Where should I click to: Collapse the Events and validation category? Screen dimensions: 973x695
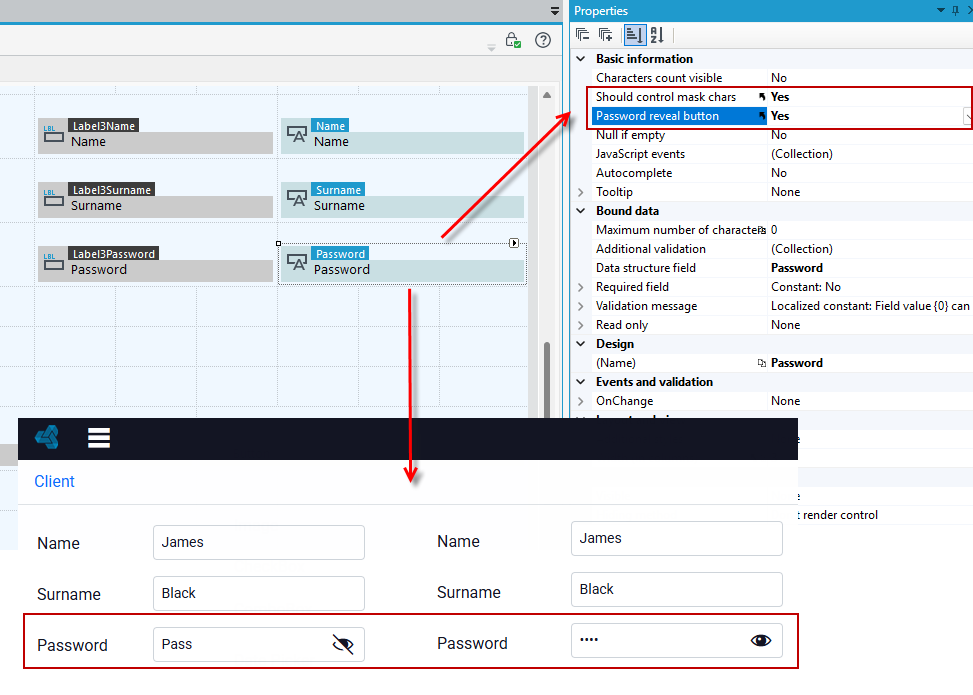pyautogui.click(x=581, y=382)
